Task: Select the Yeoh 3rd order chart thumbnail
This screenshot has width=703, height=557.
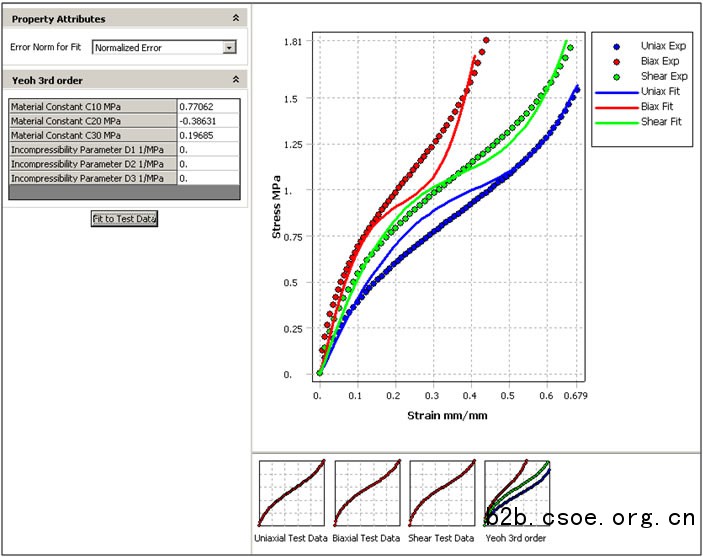Action: (x=518, y=493)
